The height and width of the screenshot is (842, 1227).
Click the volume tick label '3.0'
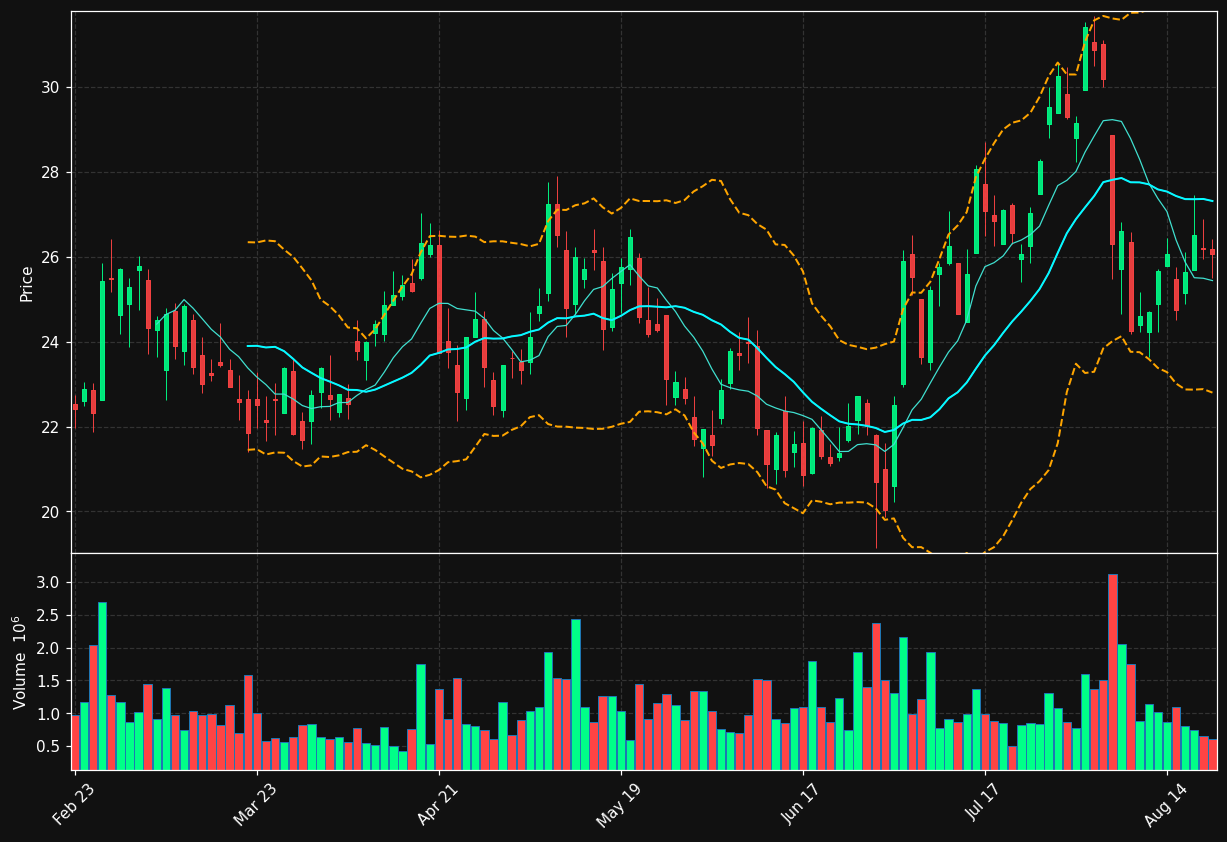[49, 583]
